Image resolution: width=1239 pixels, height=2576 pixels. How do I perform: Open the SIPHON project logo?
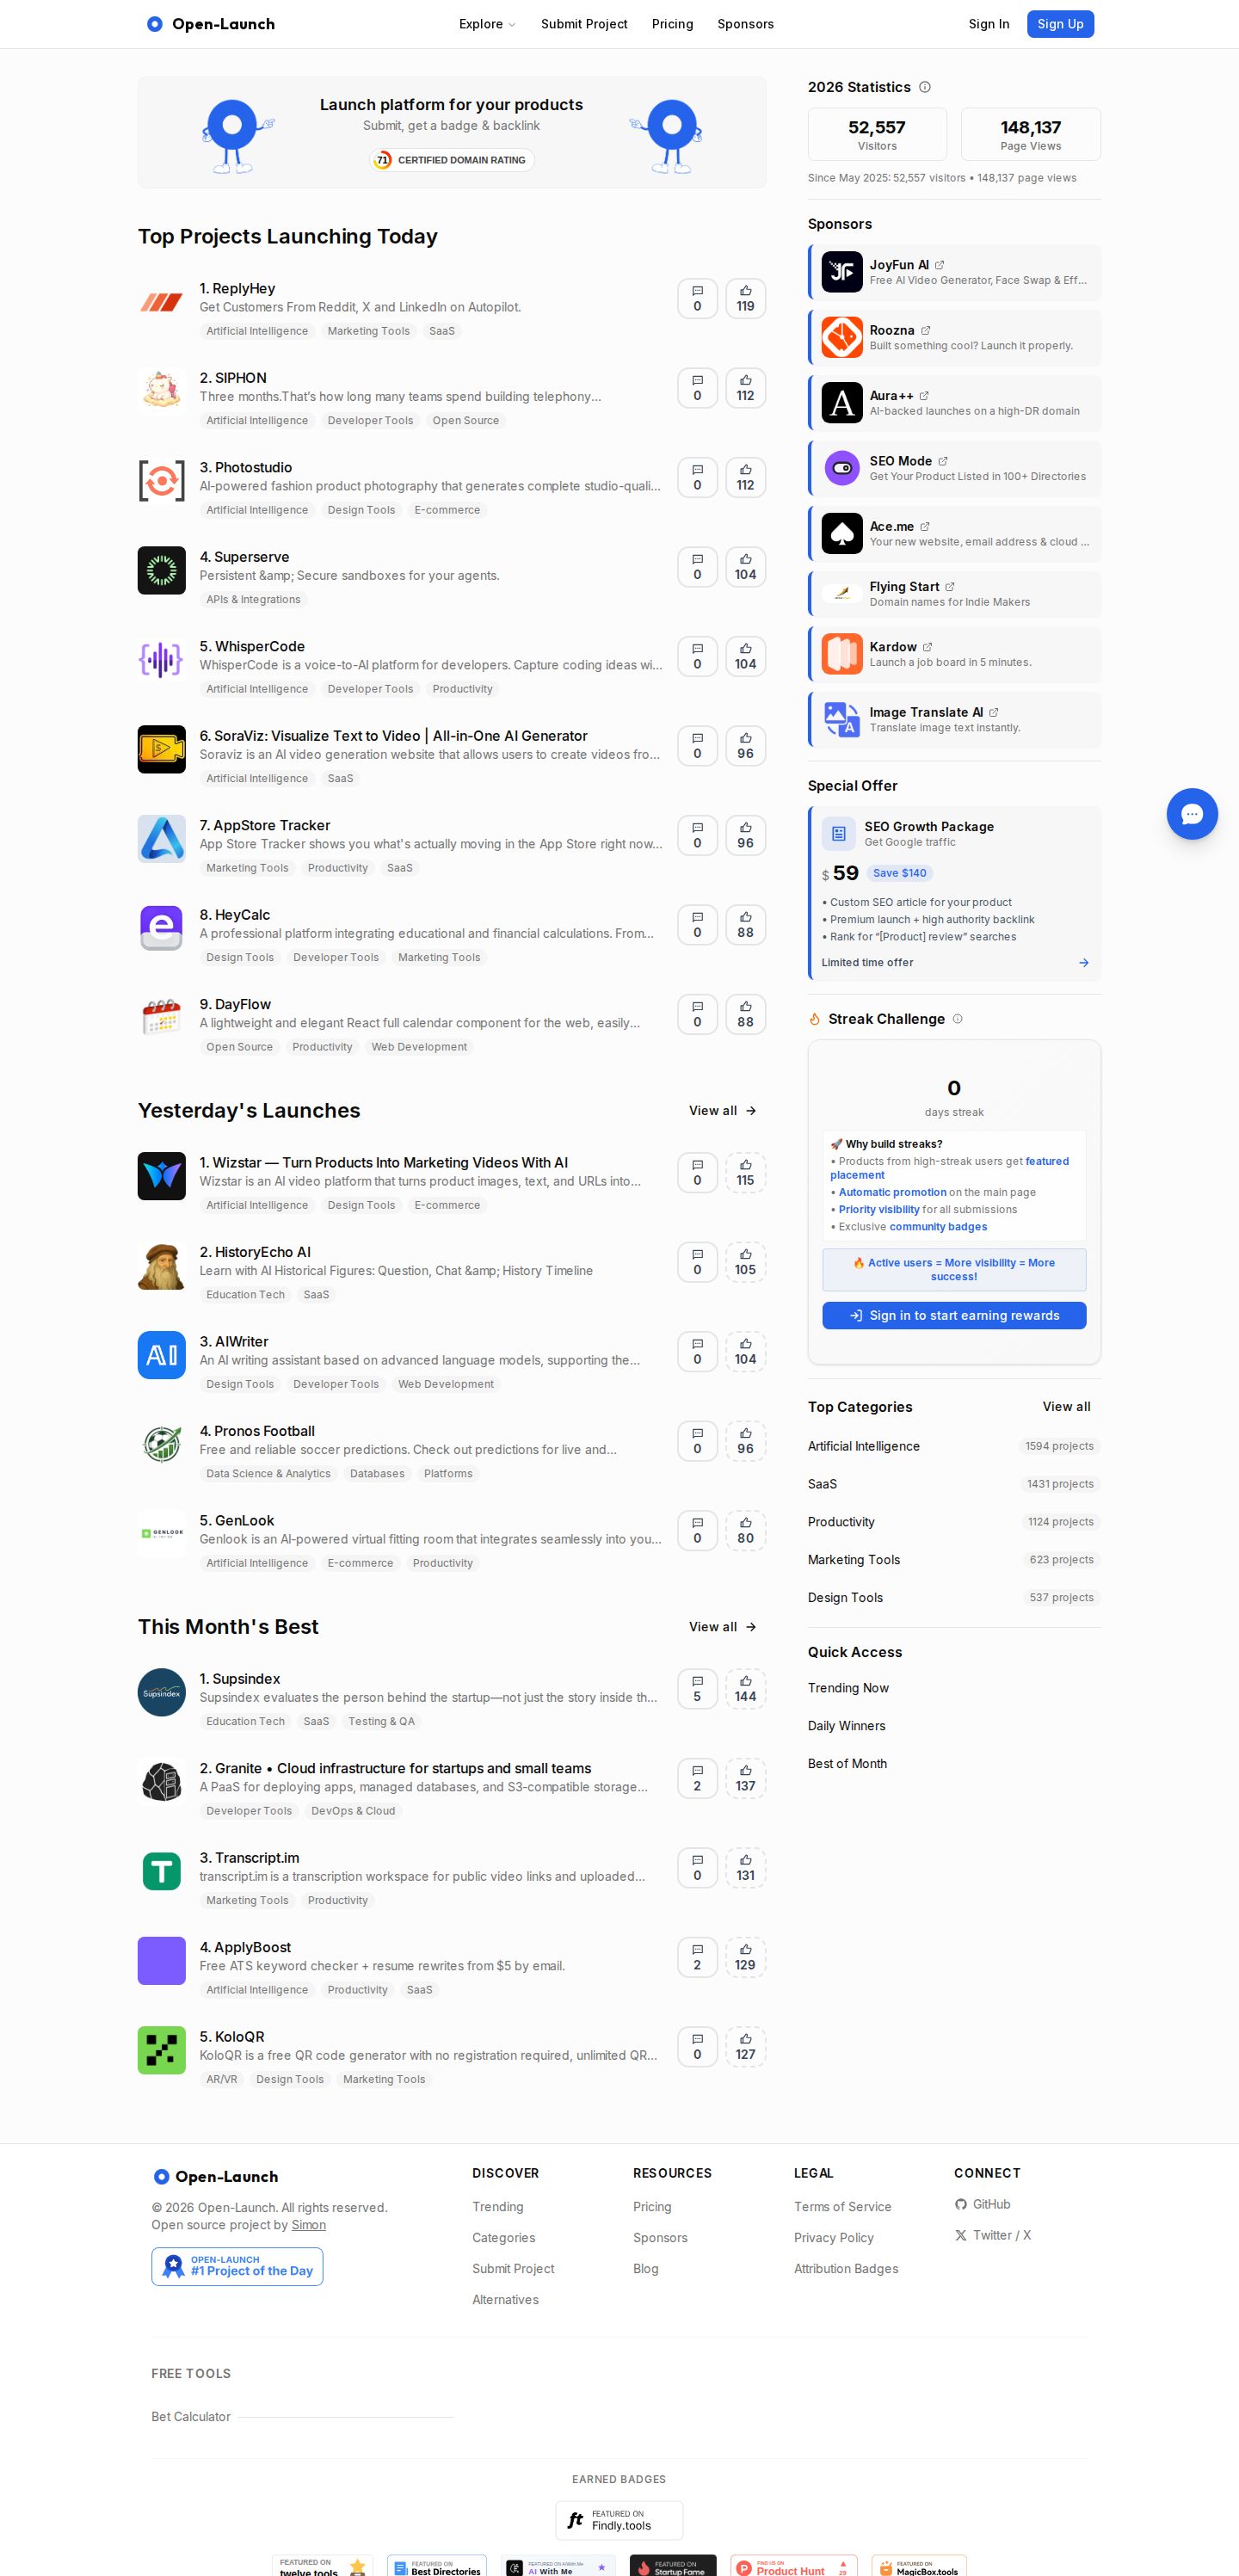pos(161,391)
